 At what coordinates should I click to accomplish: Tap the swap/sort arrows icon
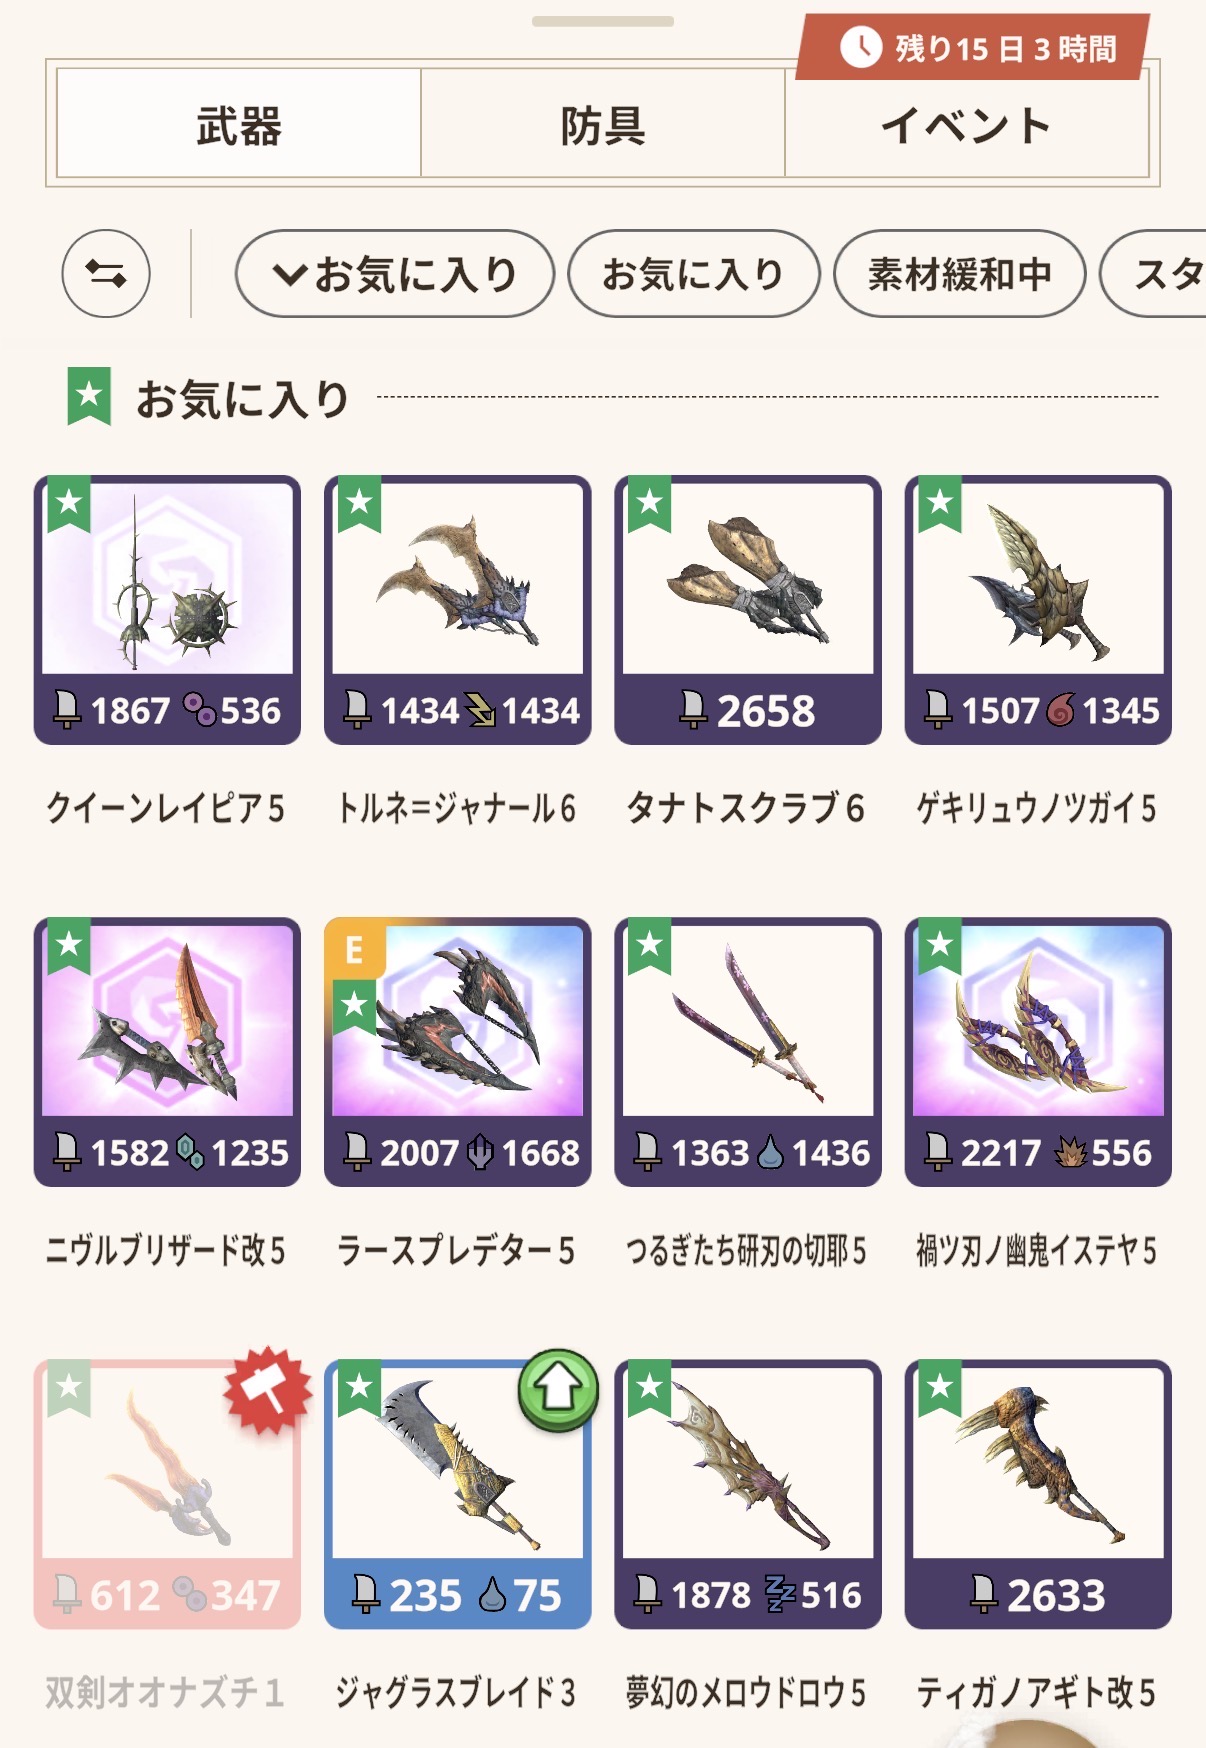point(106,274)
